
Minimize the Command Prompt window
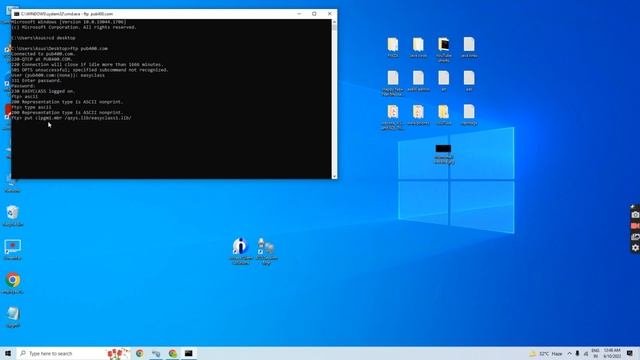(299, 14)
